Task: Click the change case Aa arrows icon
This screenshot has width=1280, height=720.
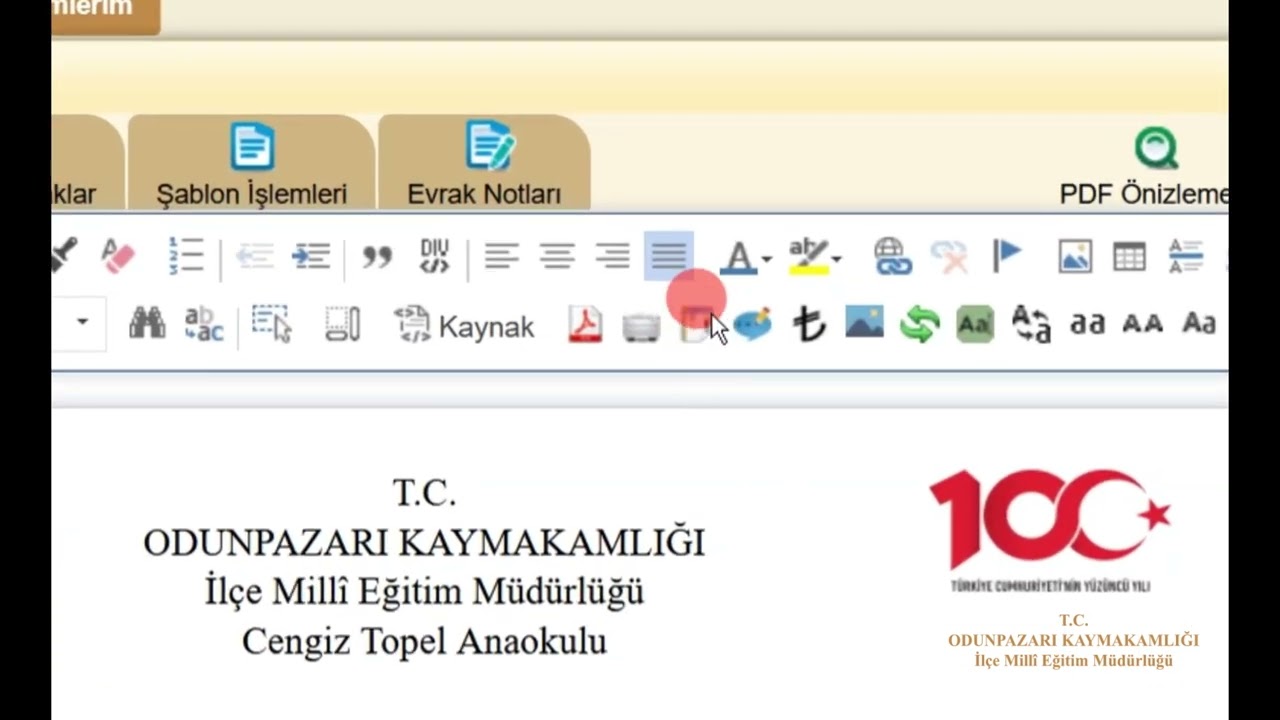Action: click(1031, 324)
